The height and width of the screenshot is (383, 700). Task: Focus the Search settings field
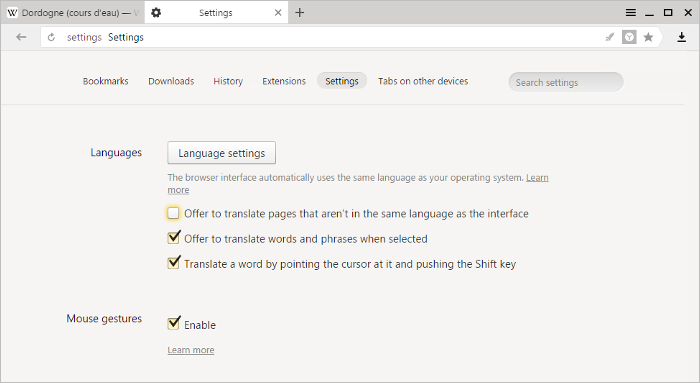[566, 82]
